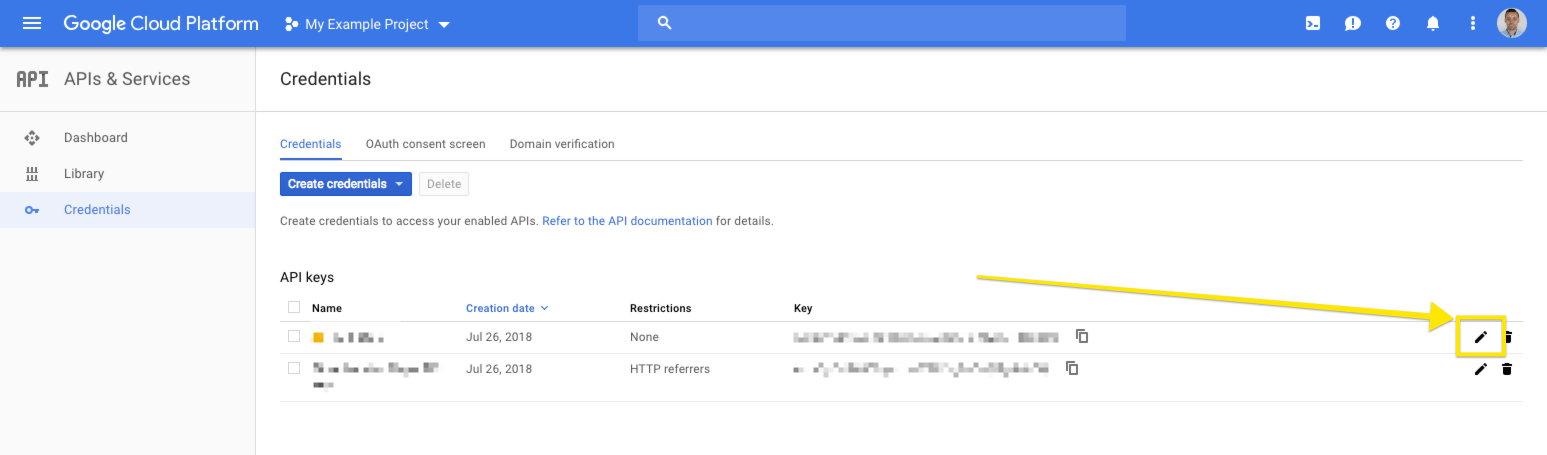Click the APIs & Services heading

pos(127,79)
